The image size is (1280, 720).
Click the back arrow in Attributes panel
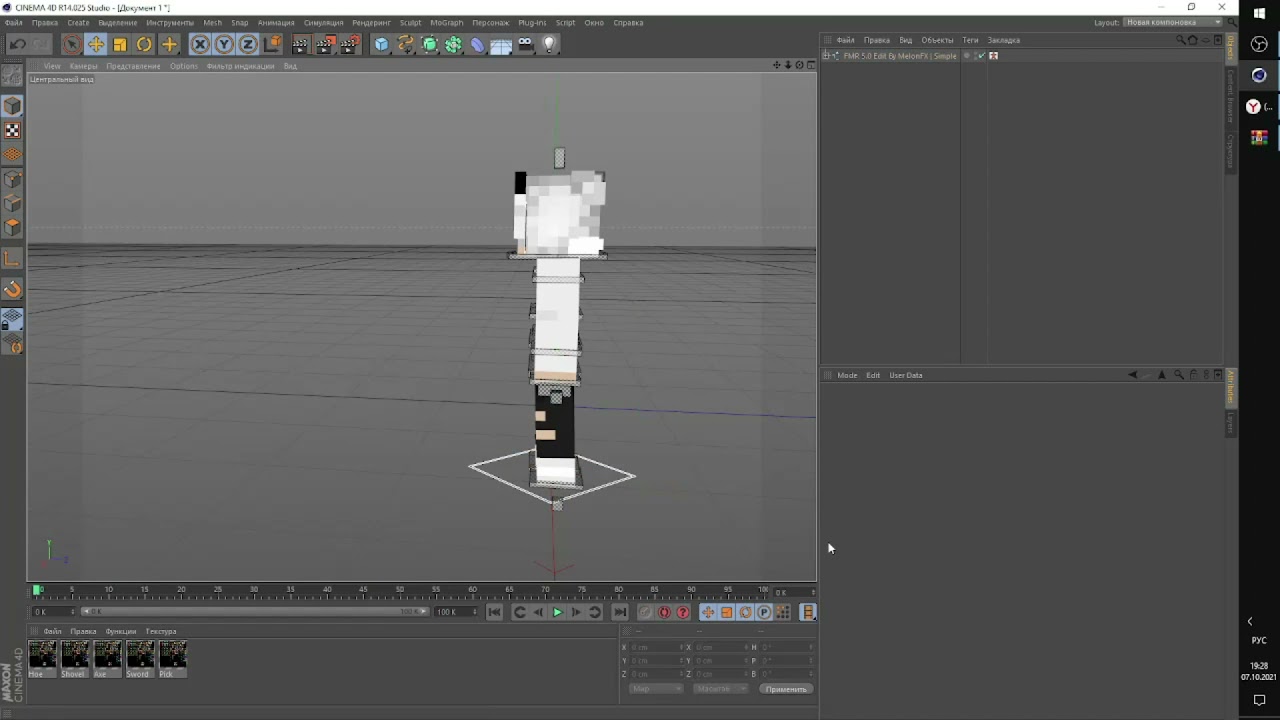1132,375
